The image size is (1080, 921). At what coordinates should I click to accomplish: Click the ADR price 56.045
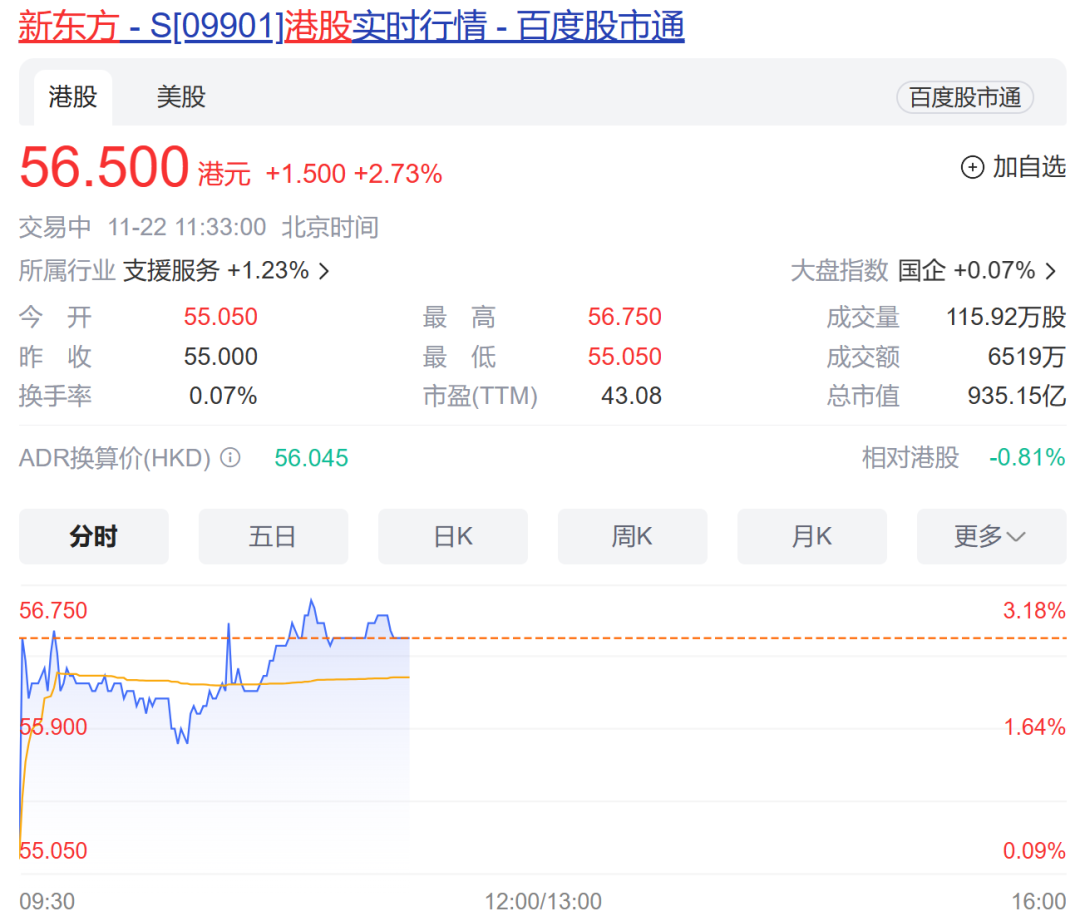[x=311, y=458]
